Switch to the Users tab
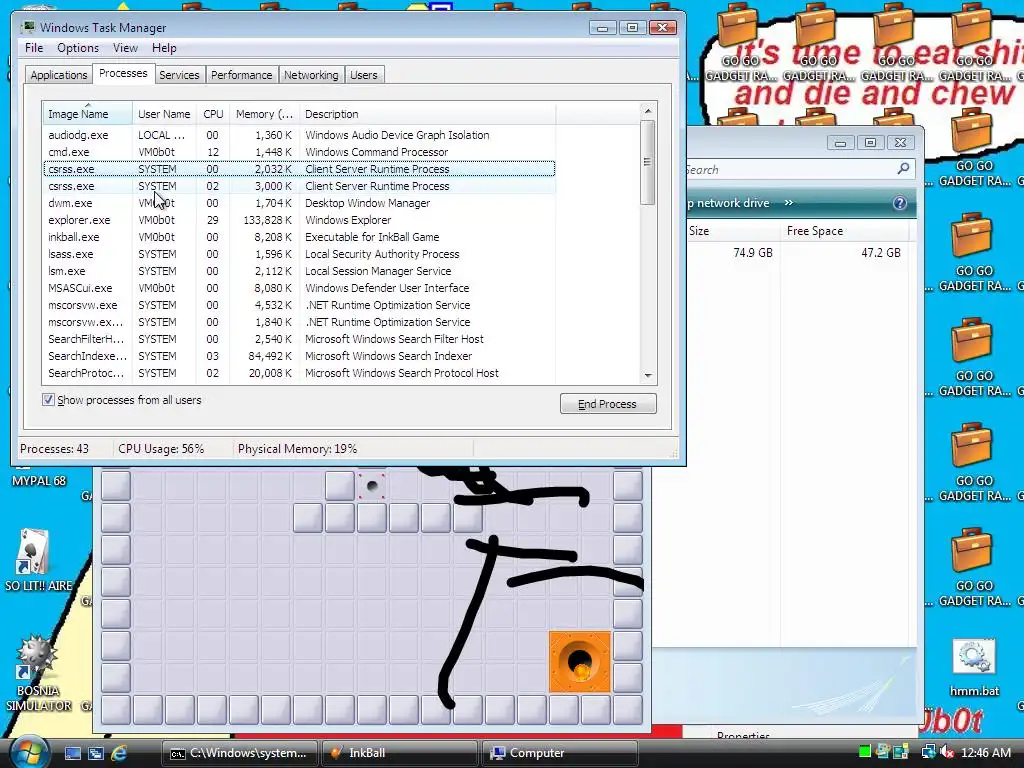Image resolution: width=1024 pixels, height=768 pixels. click(364, 75)
